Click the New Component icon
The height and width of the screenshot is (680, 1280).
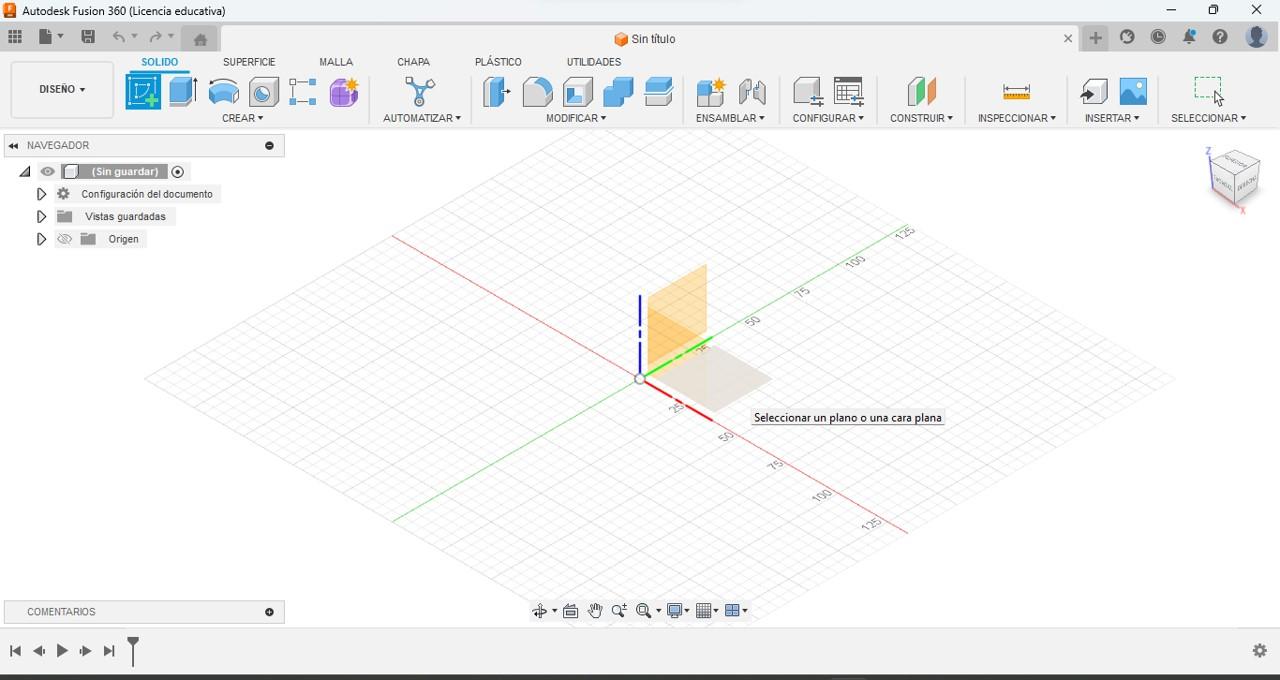tap(710, 92)
